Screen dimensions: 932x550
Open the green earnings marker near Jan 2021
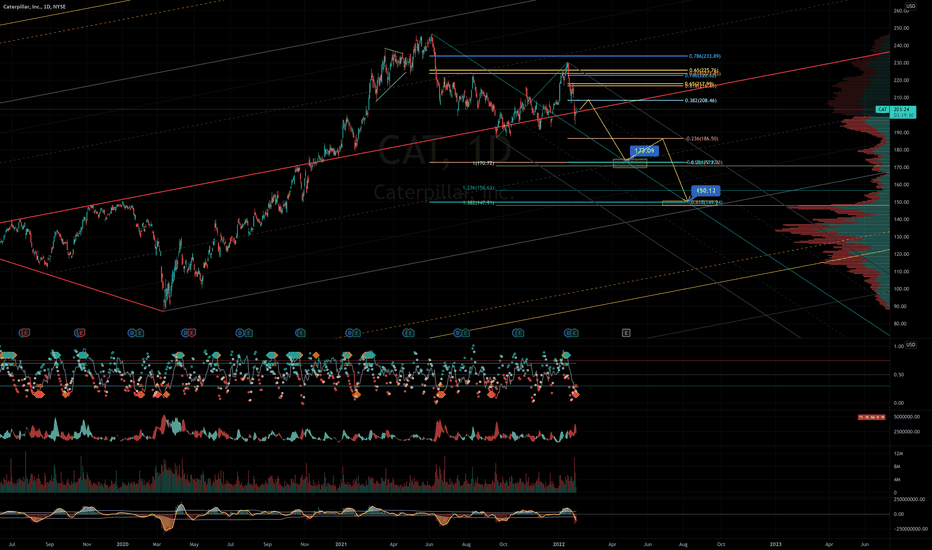tap(357, 333)
